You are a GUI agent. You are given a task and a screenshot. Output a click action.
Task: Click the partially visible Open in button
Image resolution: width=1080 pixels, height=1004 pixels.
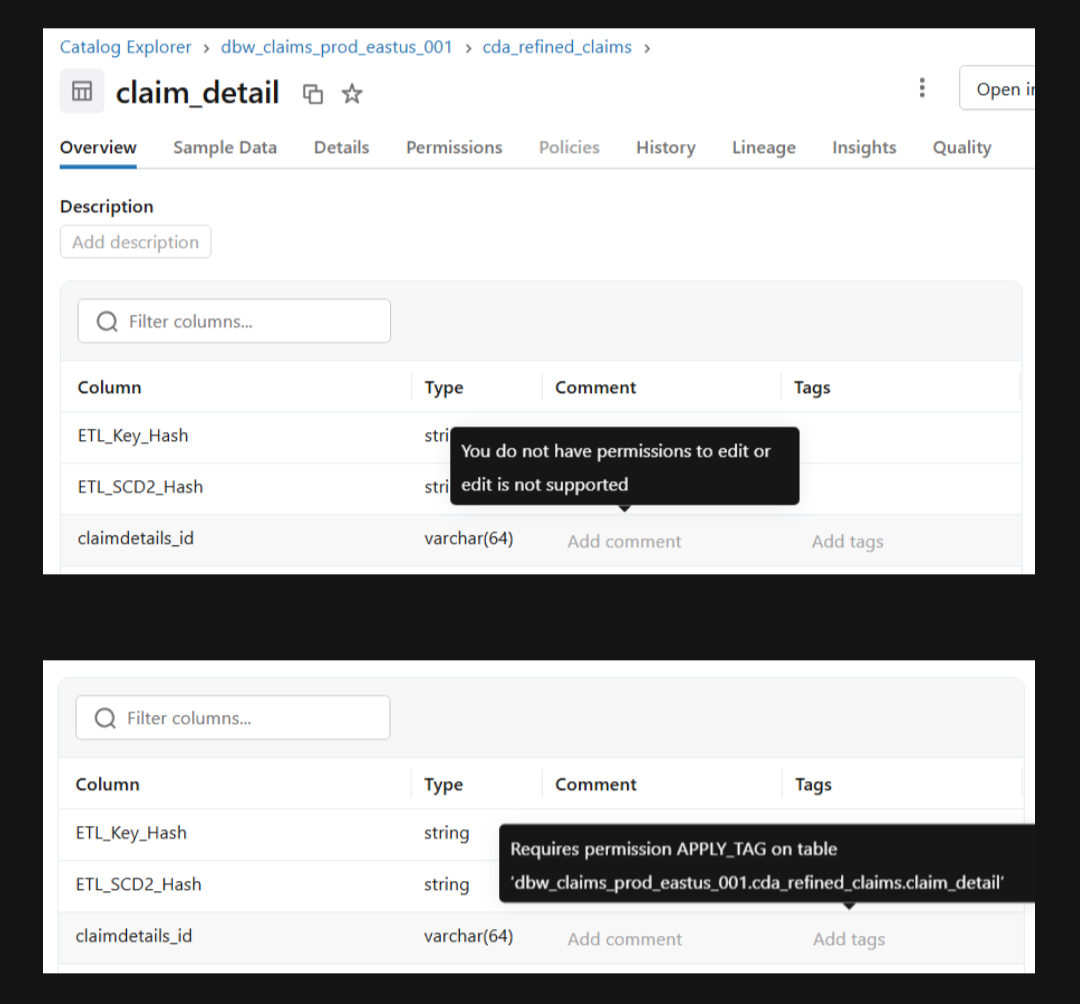tap(997, 88)
